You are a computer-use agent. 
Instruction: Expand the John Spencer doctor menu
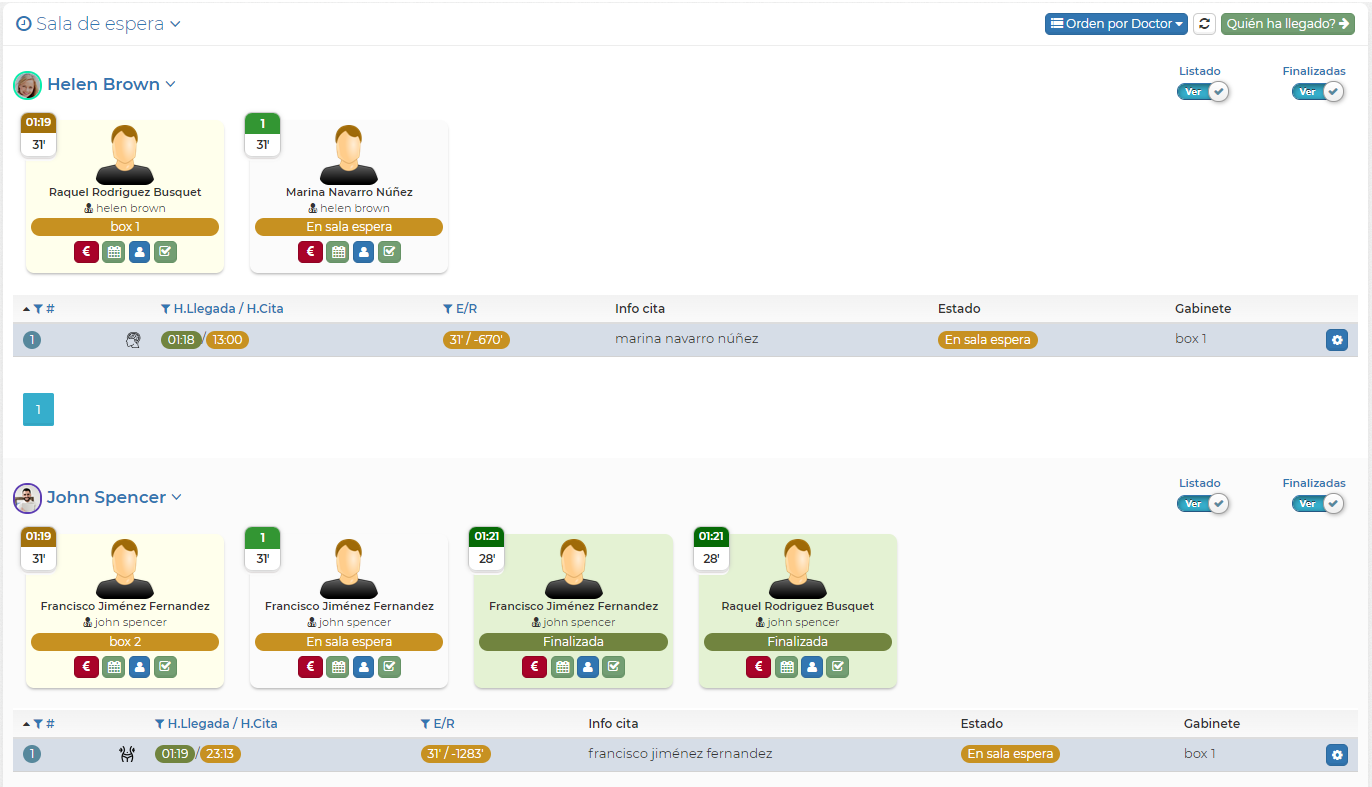click(176, 497)
